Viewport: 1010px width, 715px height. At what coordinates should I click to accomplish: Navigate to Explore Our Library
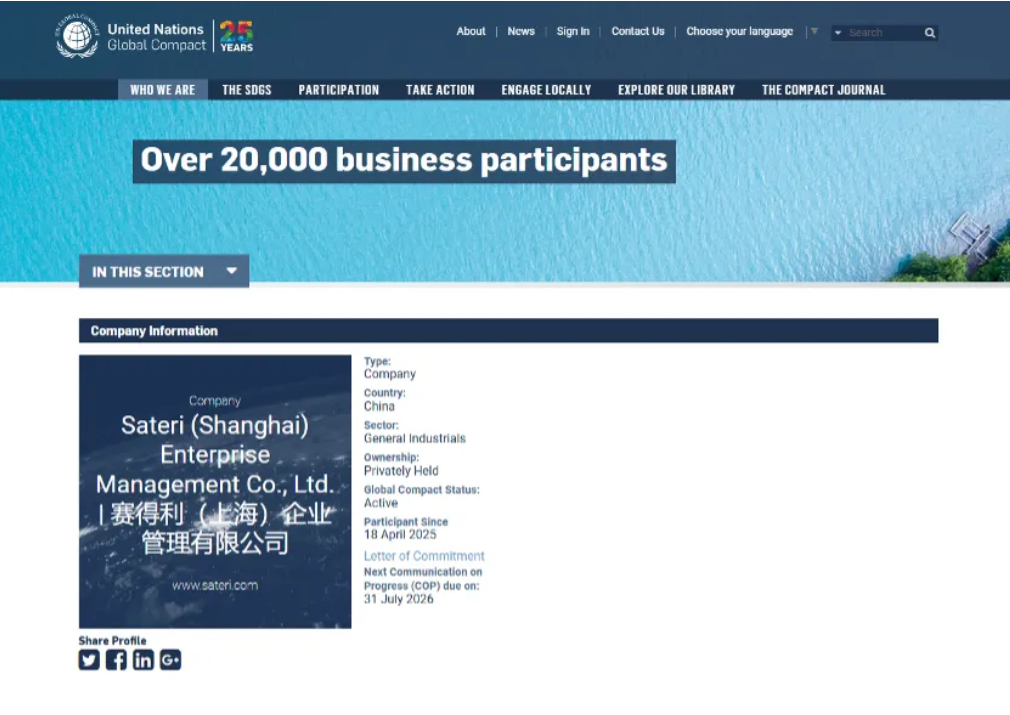(x=676, y=90)
